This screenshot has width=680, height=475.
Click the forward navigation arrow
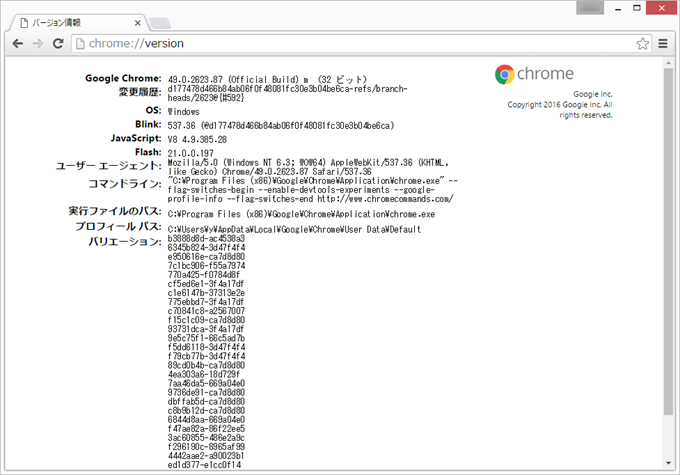(x=38, y=43)
